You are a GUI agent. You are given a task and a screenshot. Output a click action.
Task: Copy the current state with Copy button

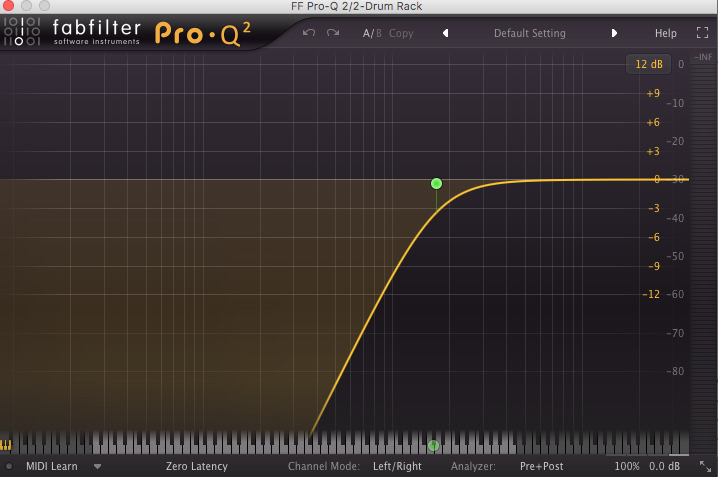(x=401, y=33)
